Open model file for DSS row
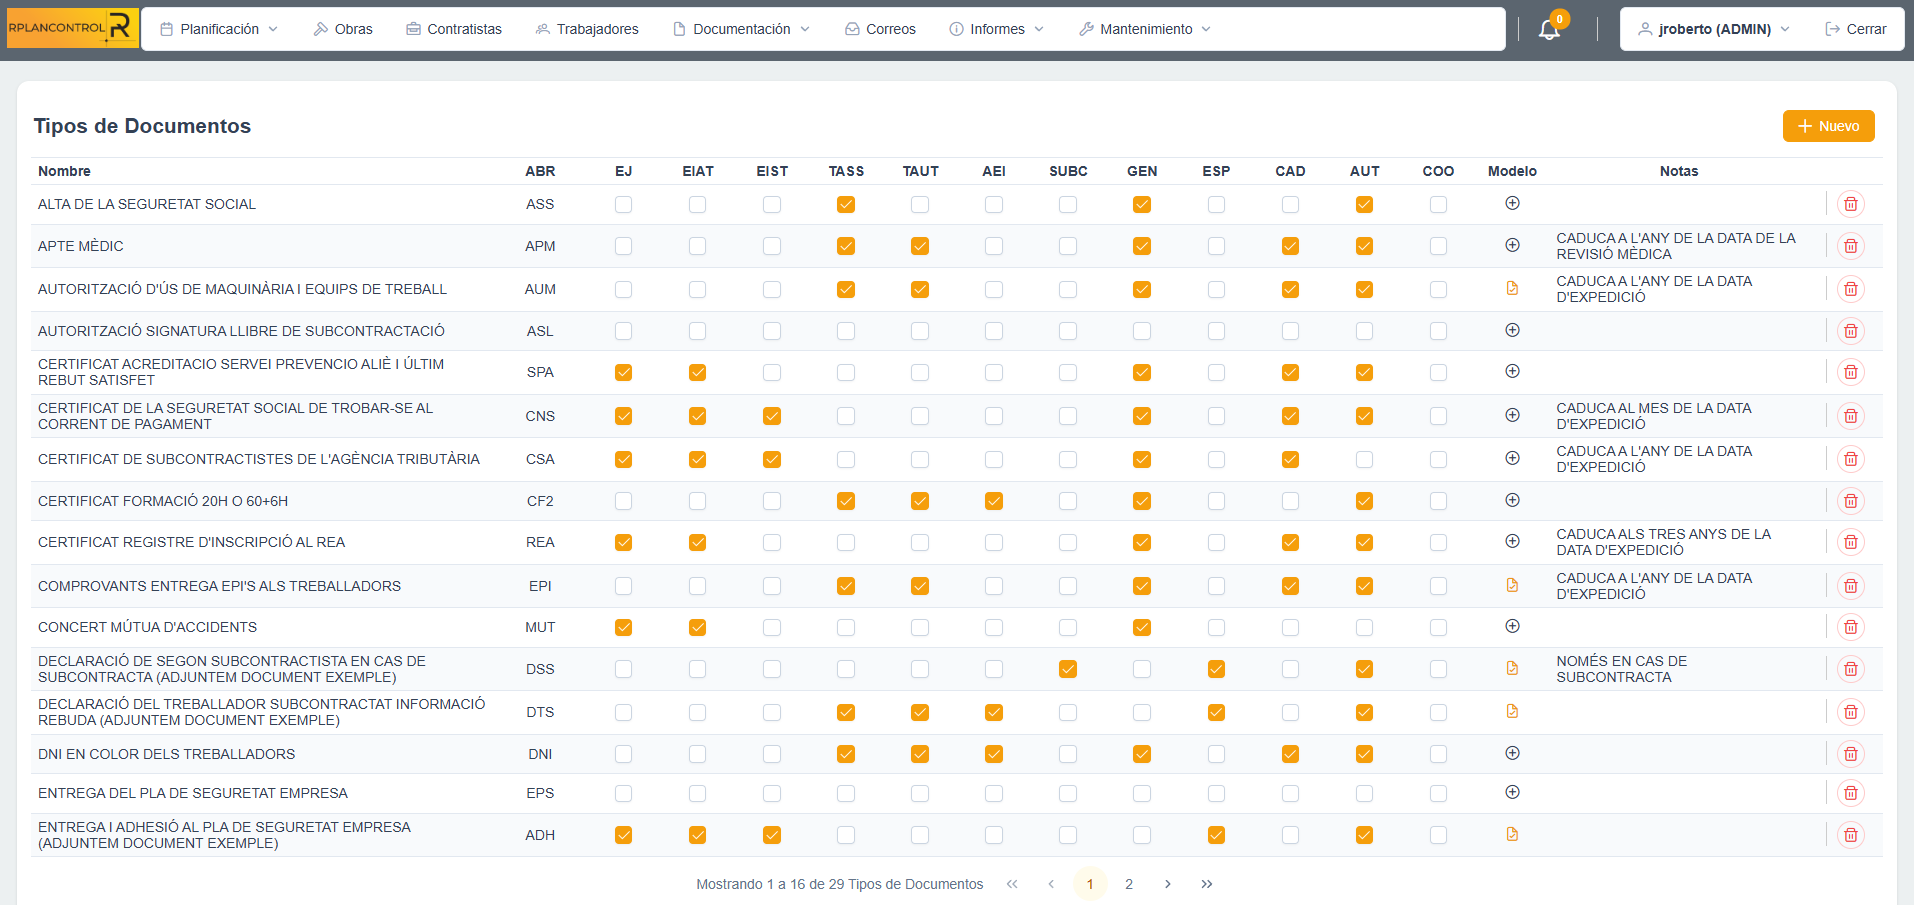The width and height of the screenshot is (1914, 905). [x=1512, y=669]
